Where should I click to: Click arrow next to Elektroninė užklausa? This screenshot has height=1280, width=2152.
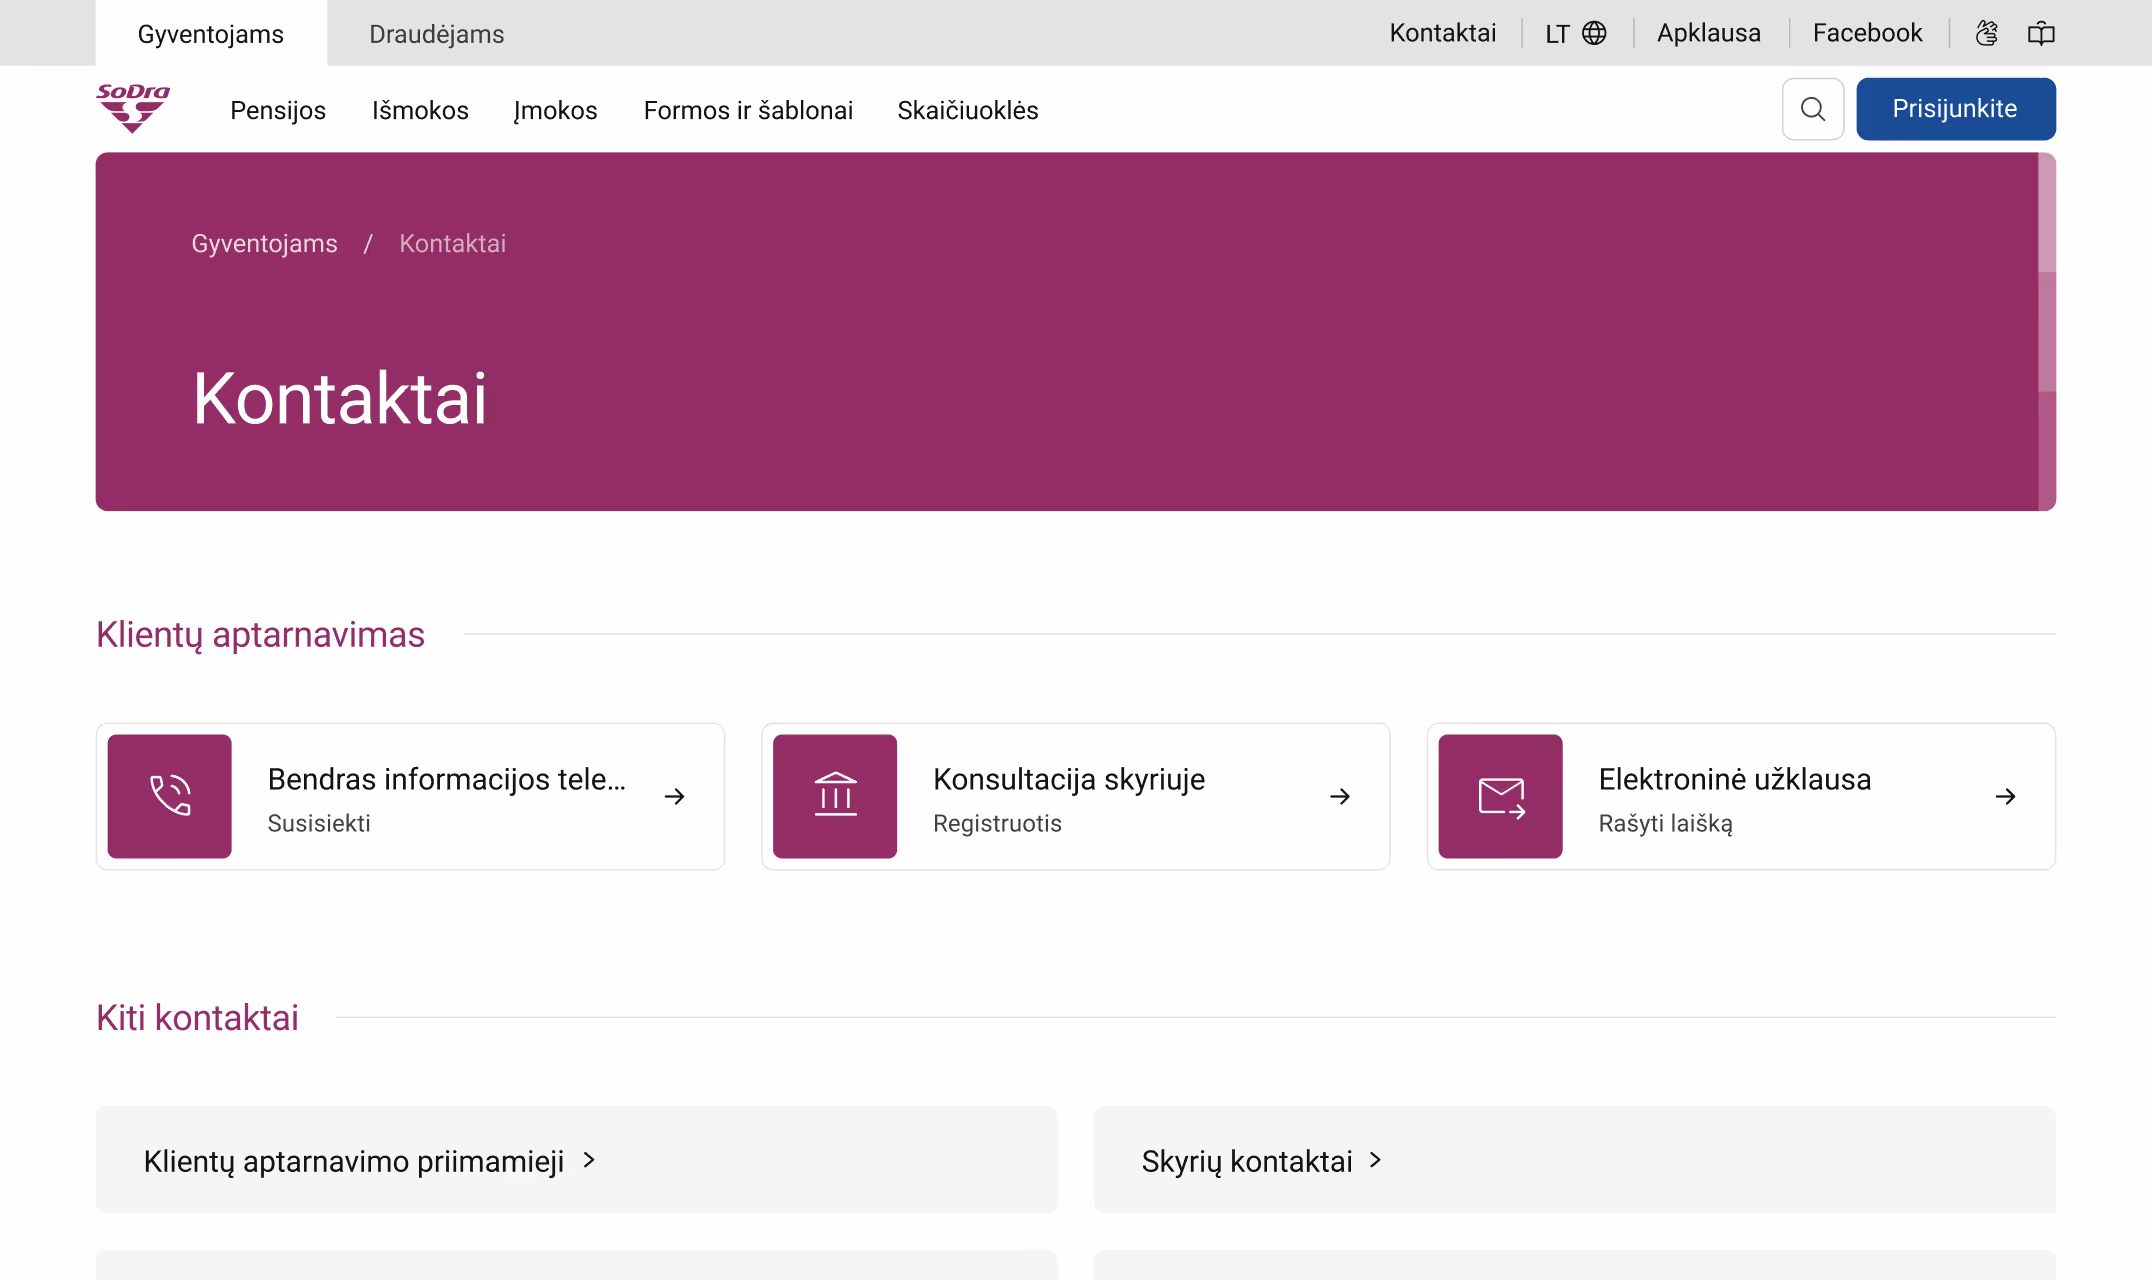pyautogui.click(x=2005, y=796)
